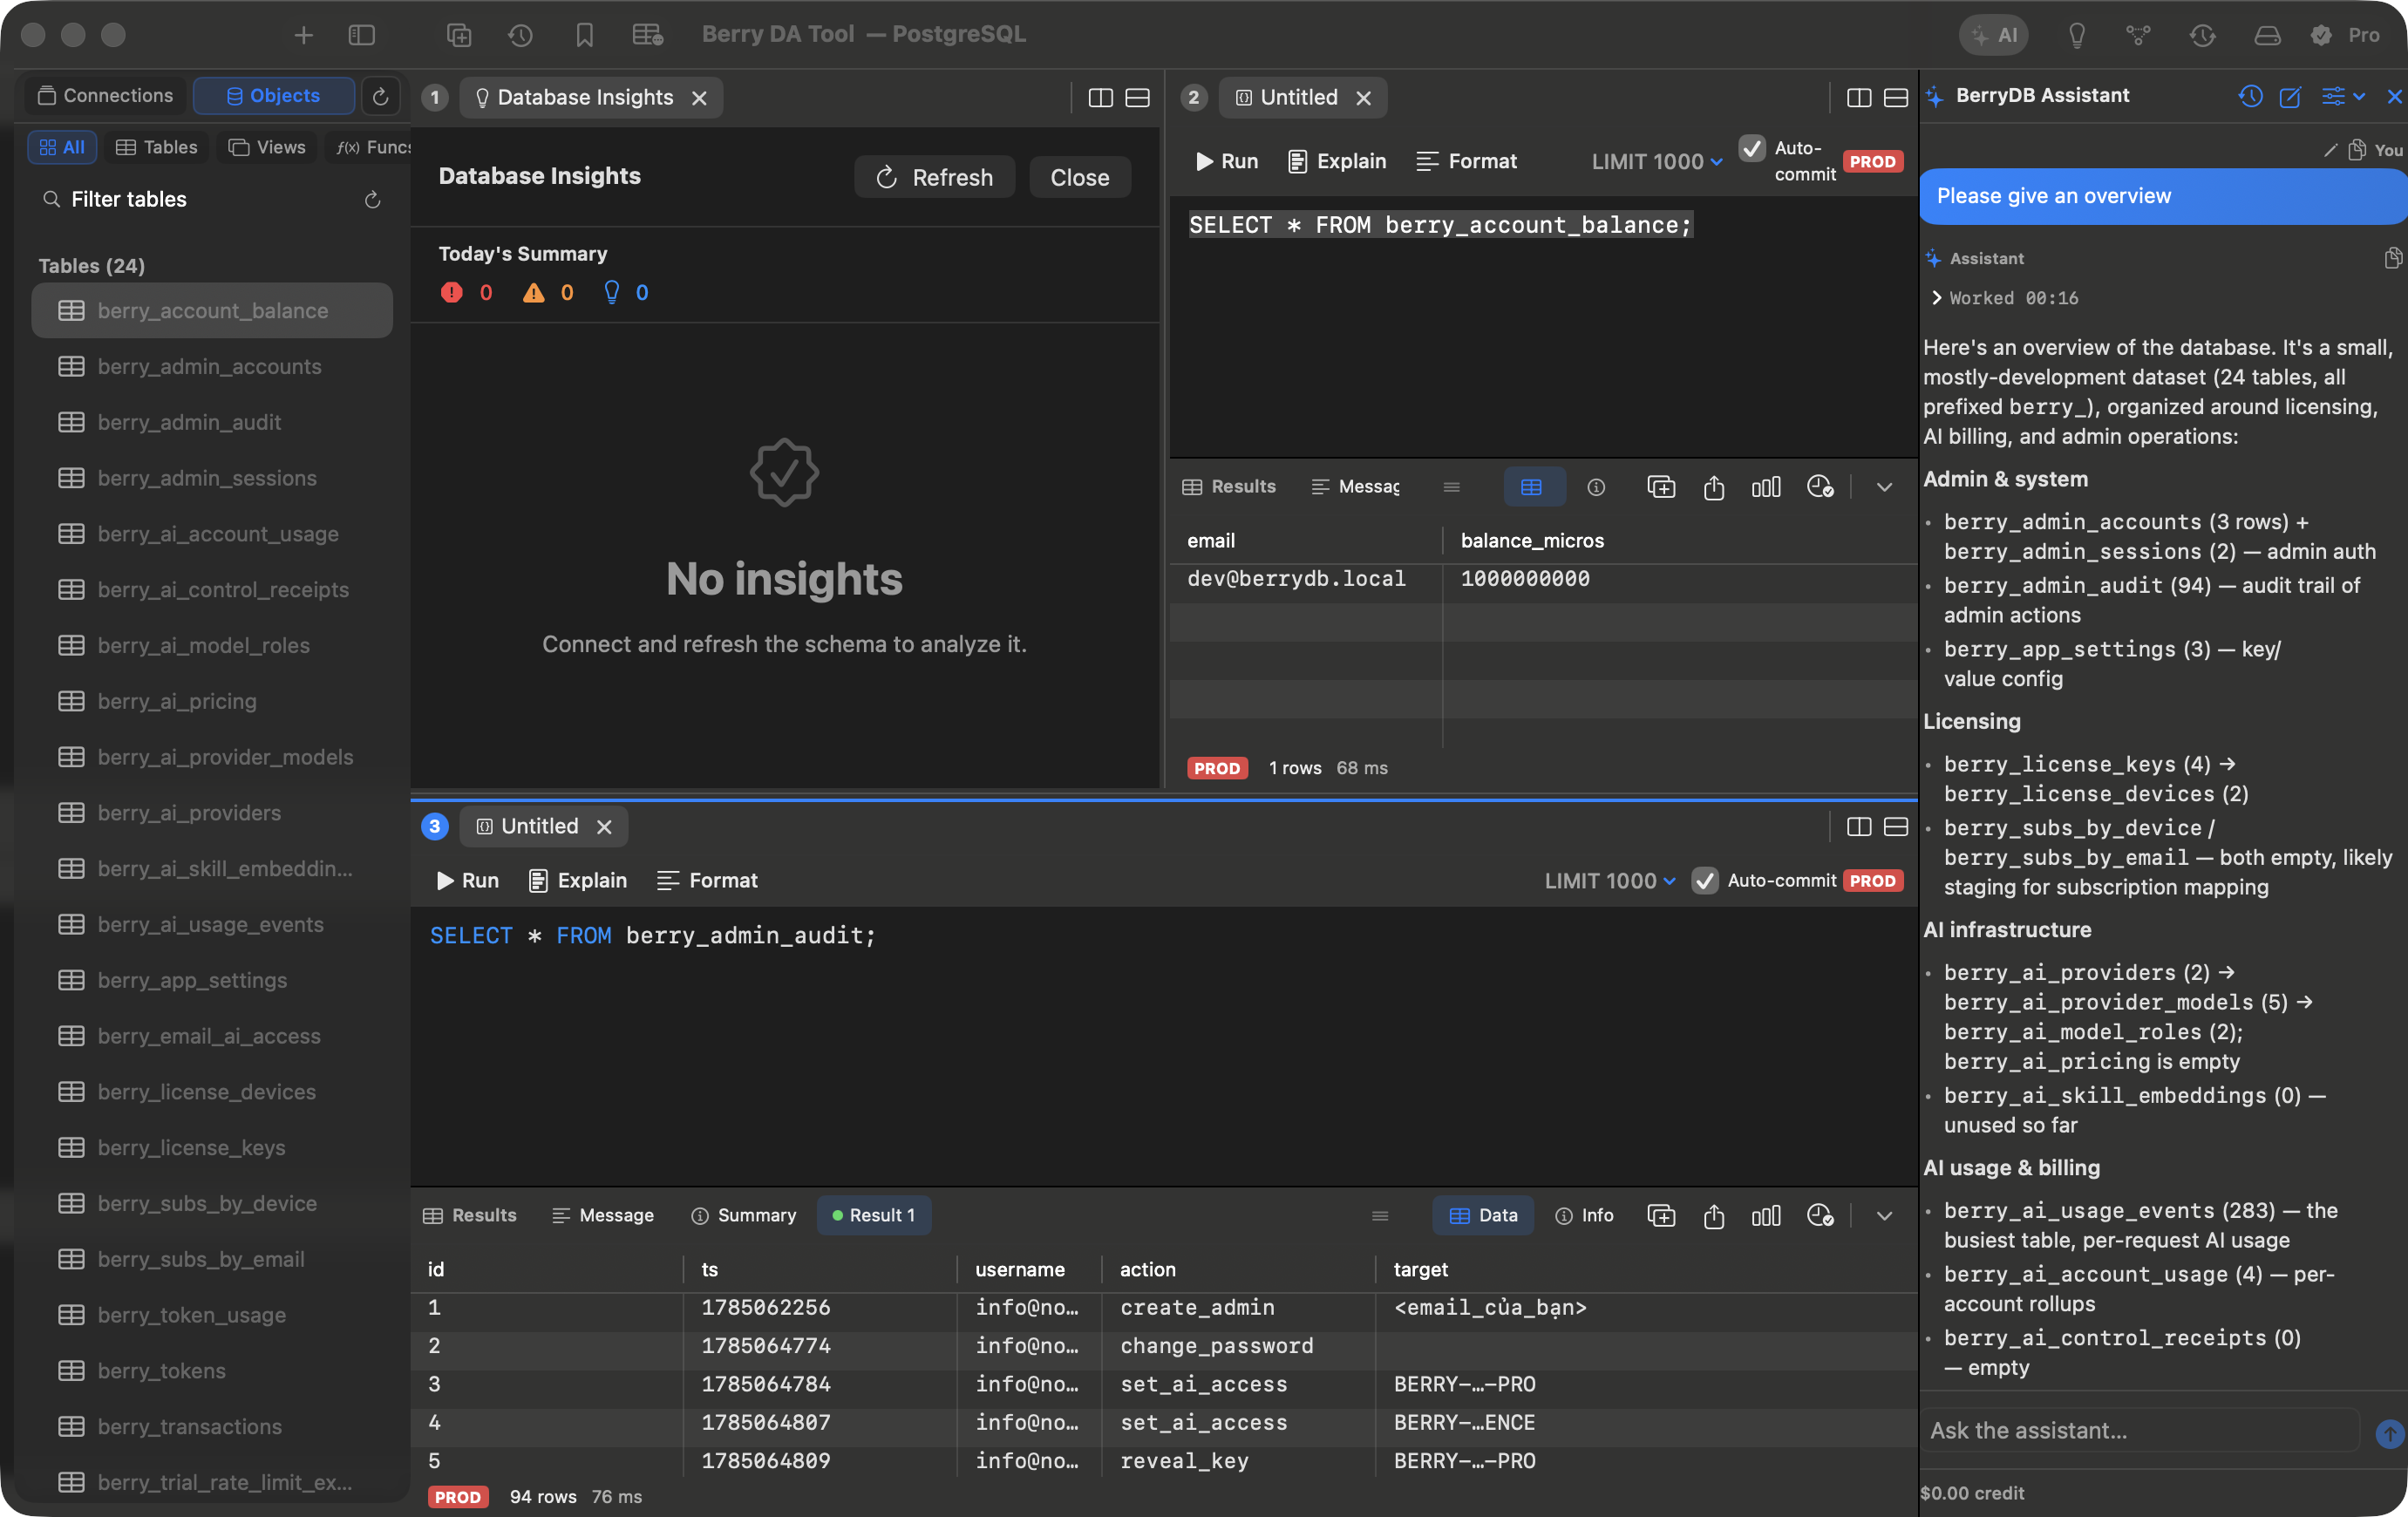Image resolution: width=2408 pixels, height=1517 pixels.
Task: Click the Pro badge in title bar
Action: [2346, 35]
